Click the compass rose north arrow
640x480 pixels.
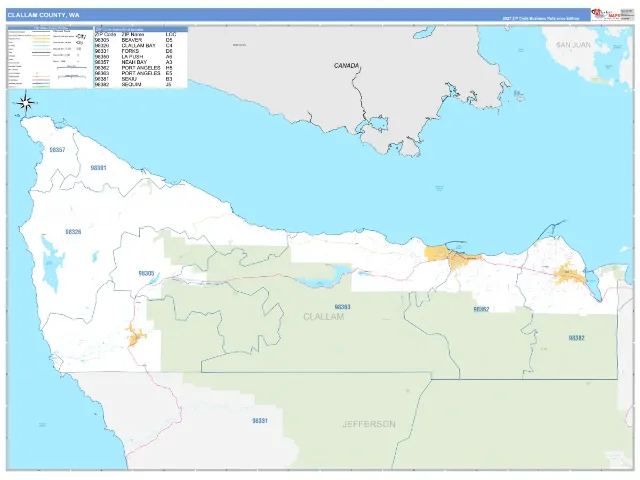[x=26, y=103]
